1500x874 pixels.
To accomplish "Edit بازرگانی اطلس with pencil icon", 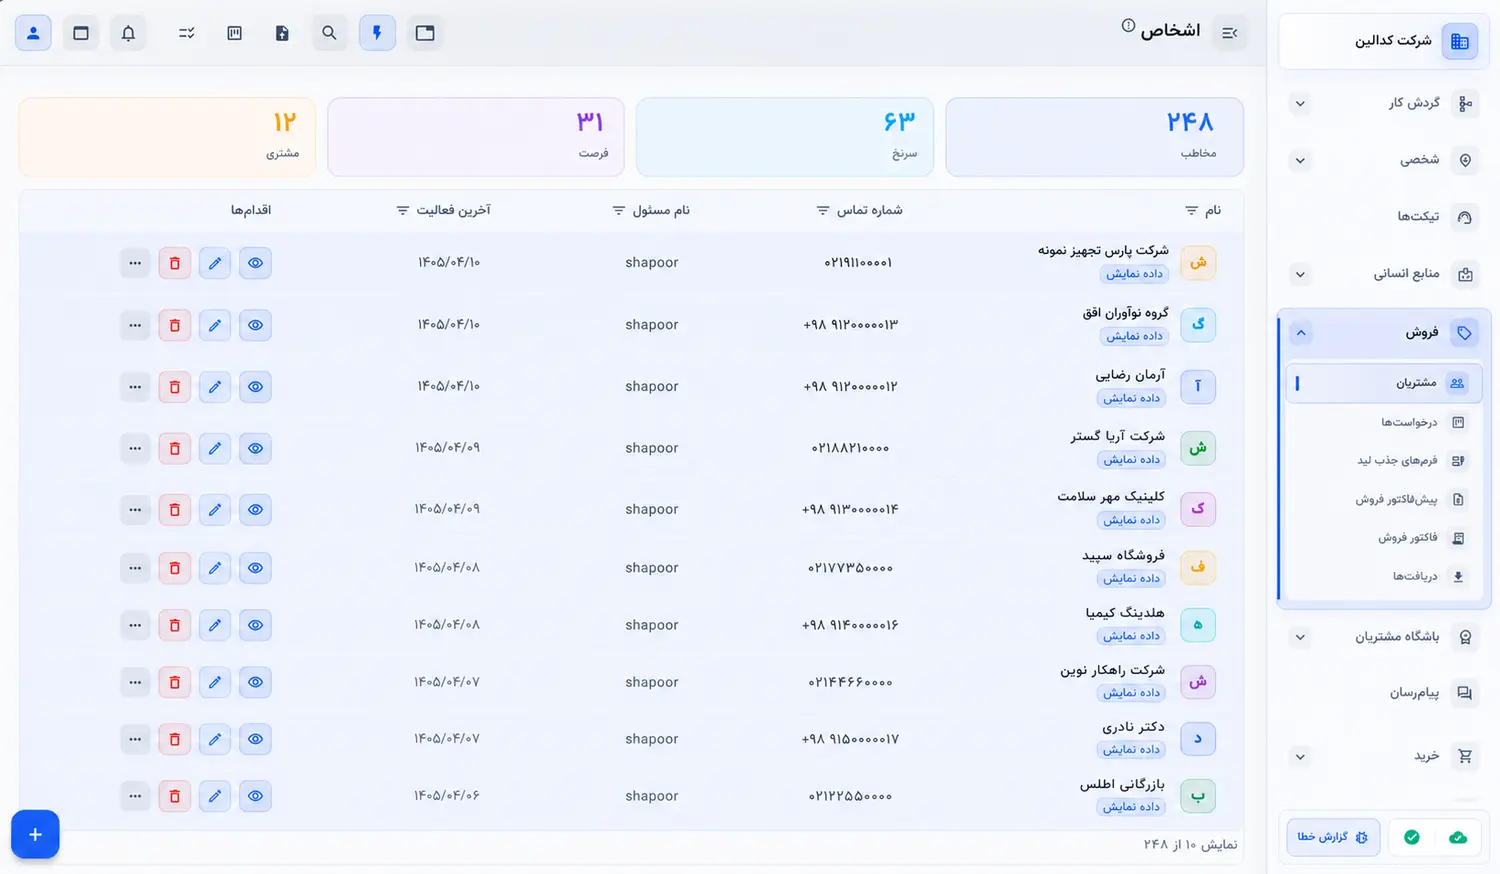I will point(215,796).
